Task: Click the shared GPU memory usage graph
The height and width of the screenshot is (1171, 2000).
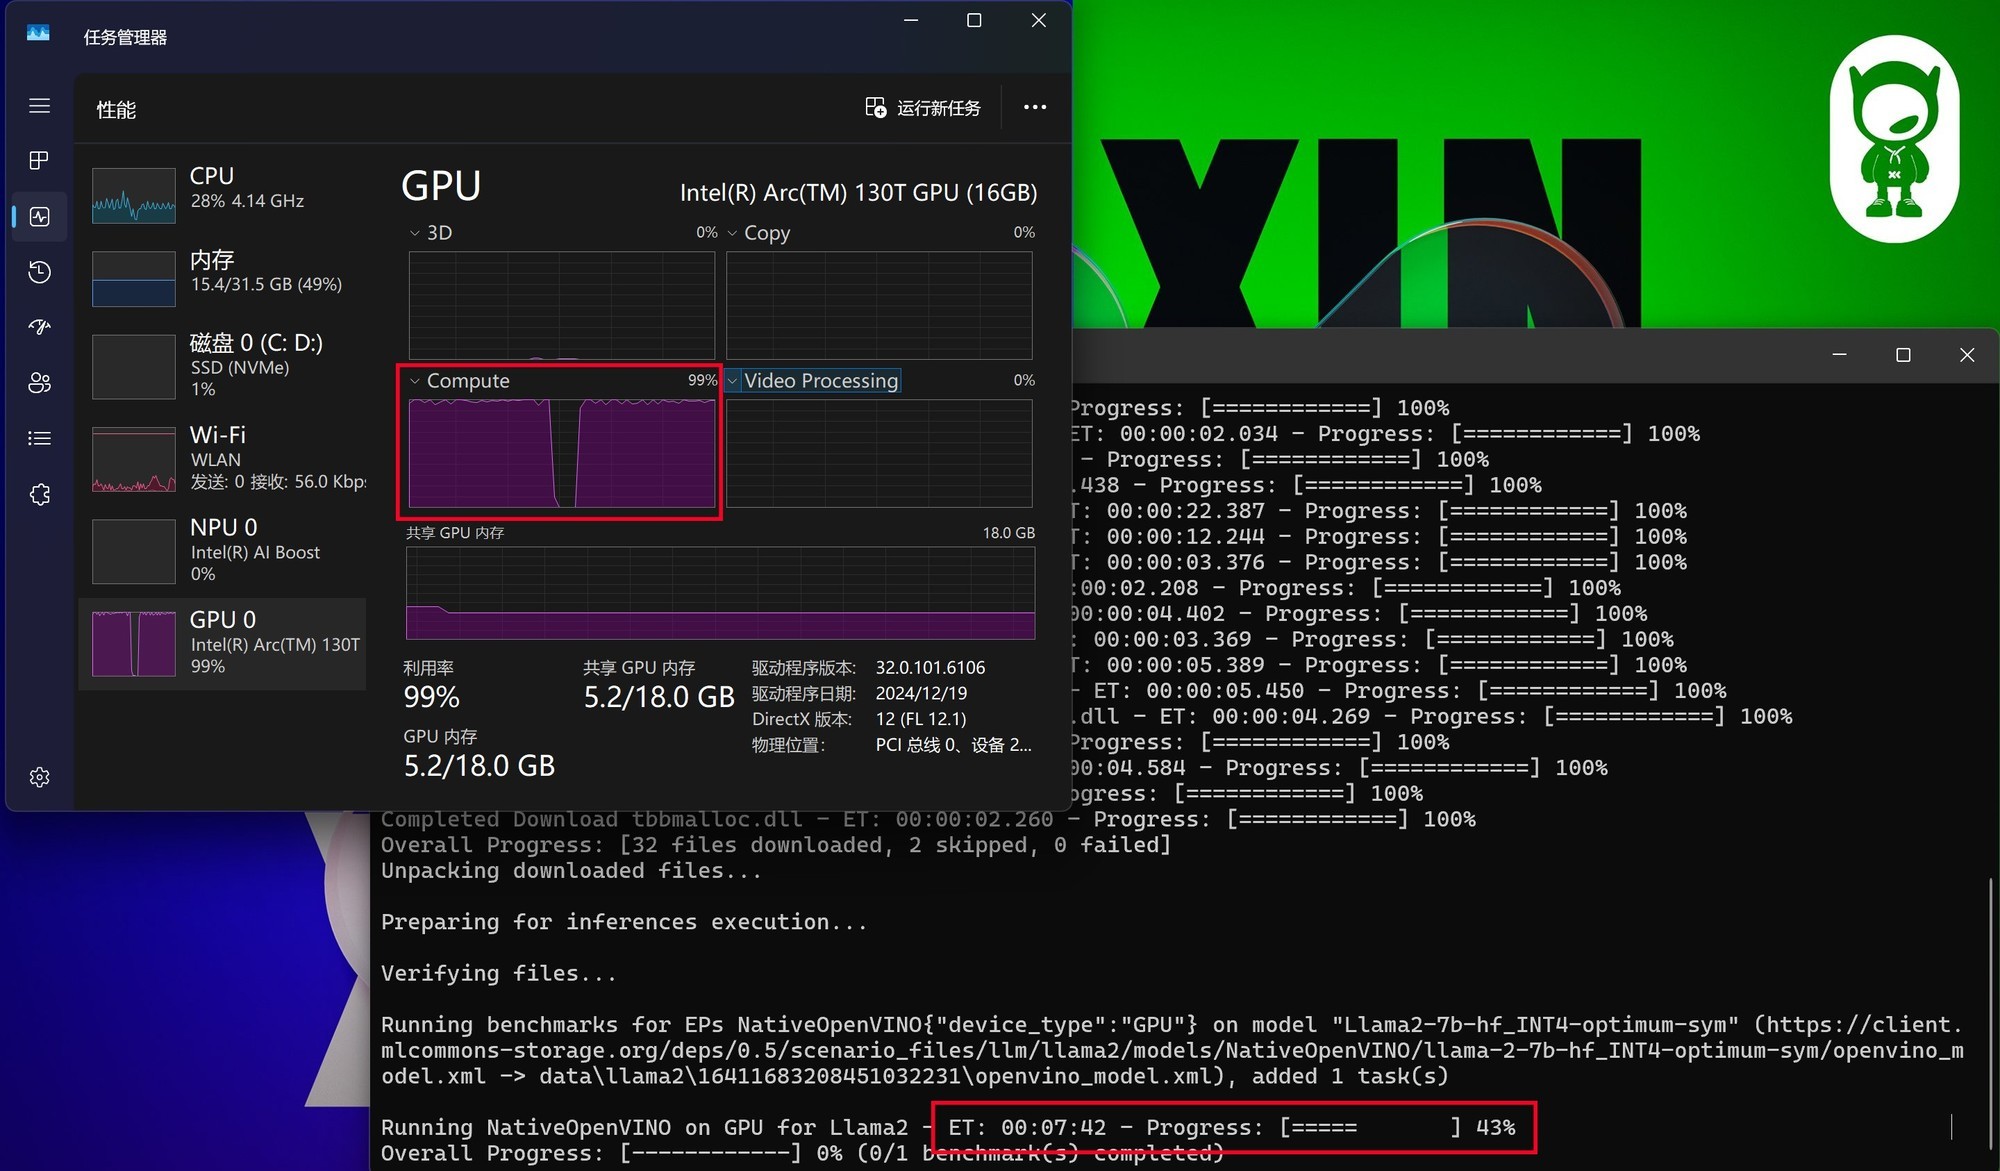Action: point(720,592)
